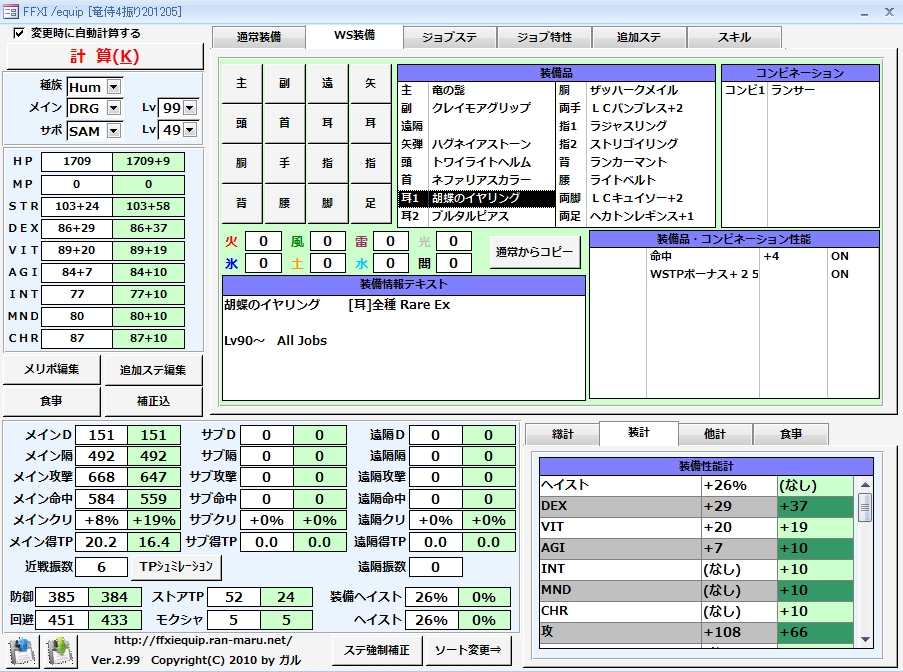
Task: Click ステ強制補正 button
Action: tap(377, 650)
